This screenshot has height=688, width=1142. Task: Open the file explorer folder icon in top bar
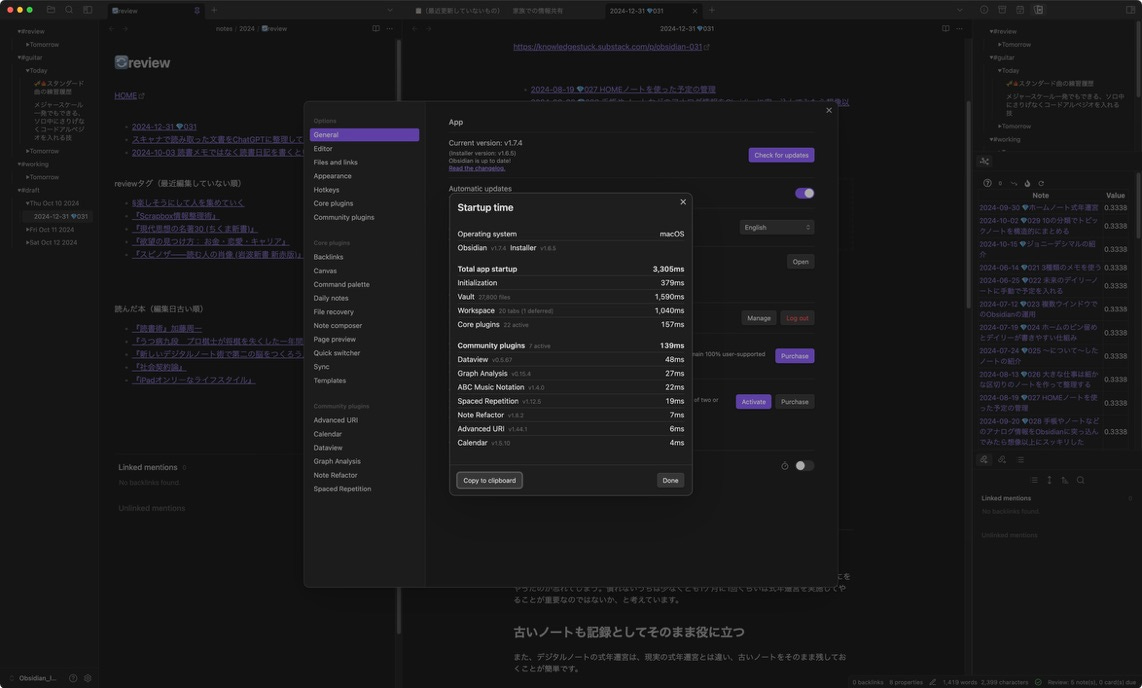pyautogui.click(x=51, y=10)
